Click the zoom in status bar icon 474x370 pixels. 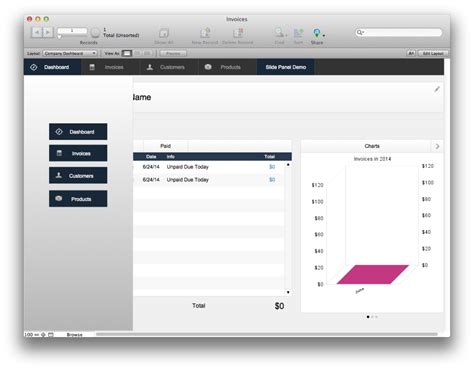43,334
